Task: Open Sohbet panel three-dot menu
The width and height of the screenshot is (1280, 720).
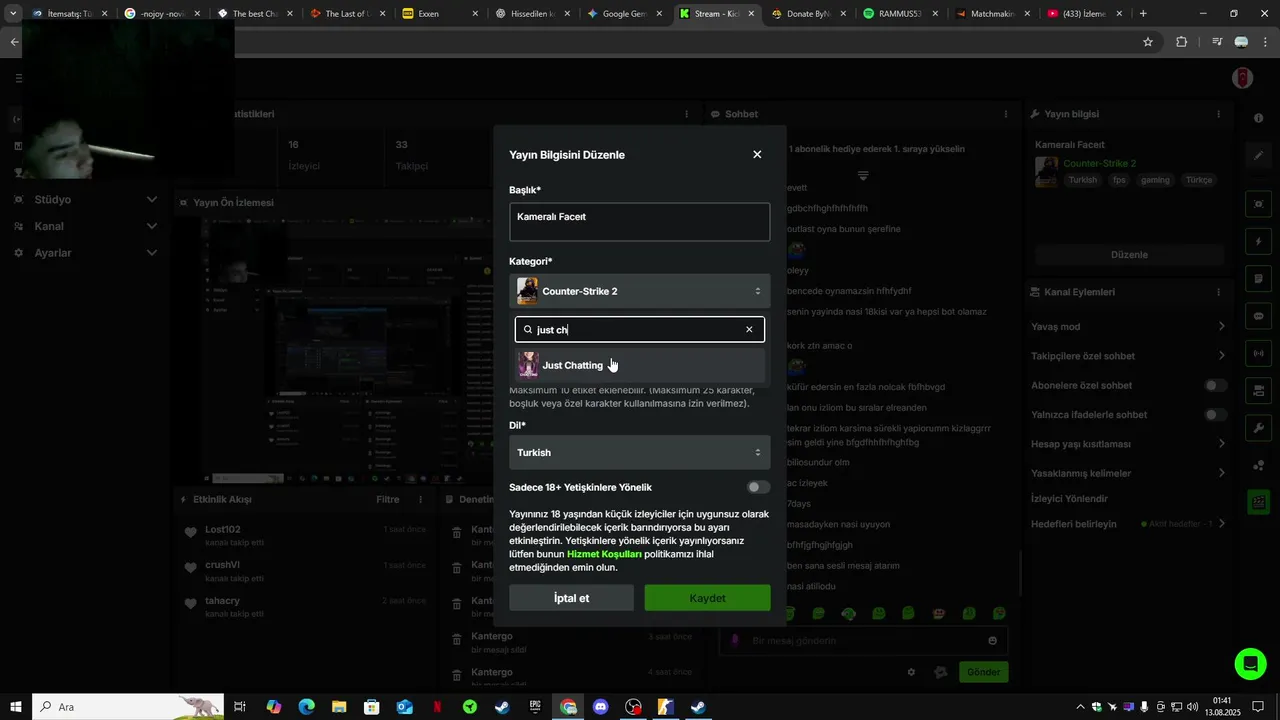Action: tap(1005, 114)
